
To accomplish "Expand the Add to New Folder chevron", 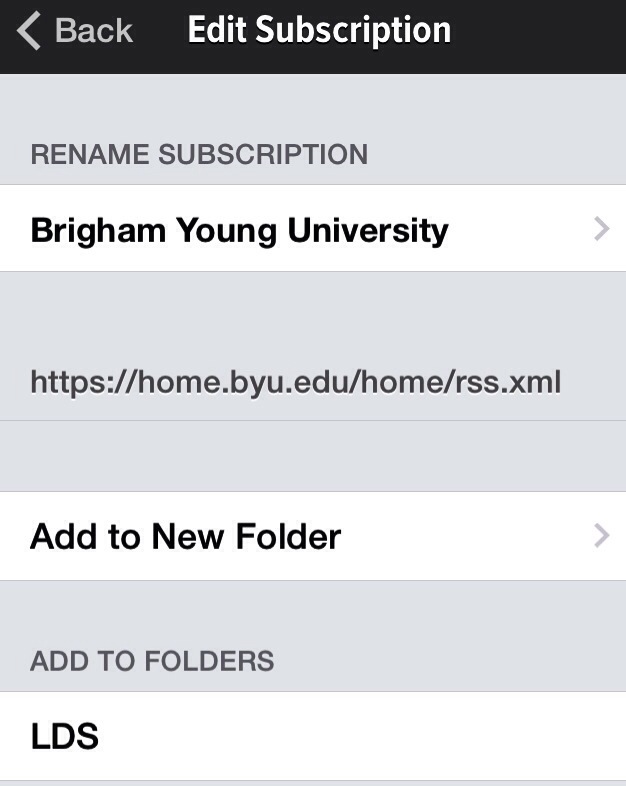I will click(601, 535).
